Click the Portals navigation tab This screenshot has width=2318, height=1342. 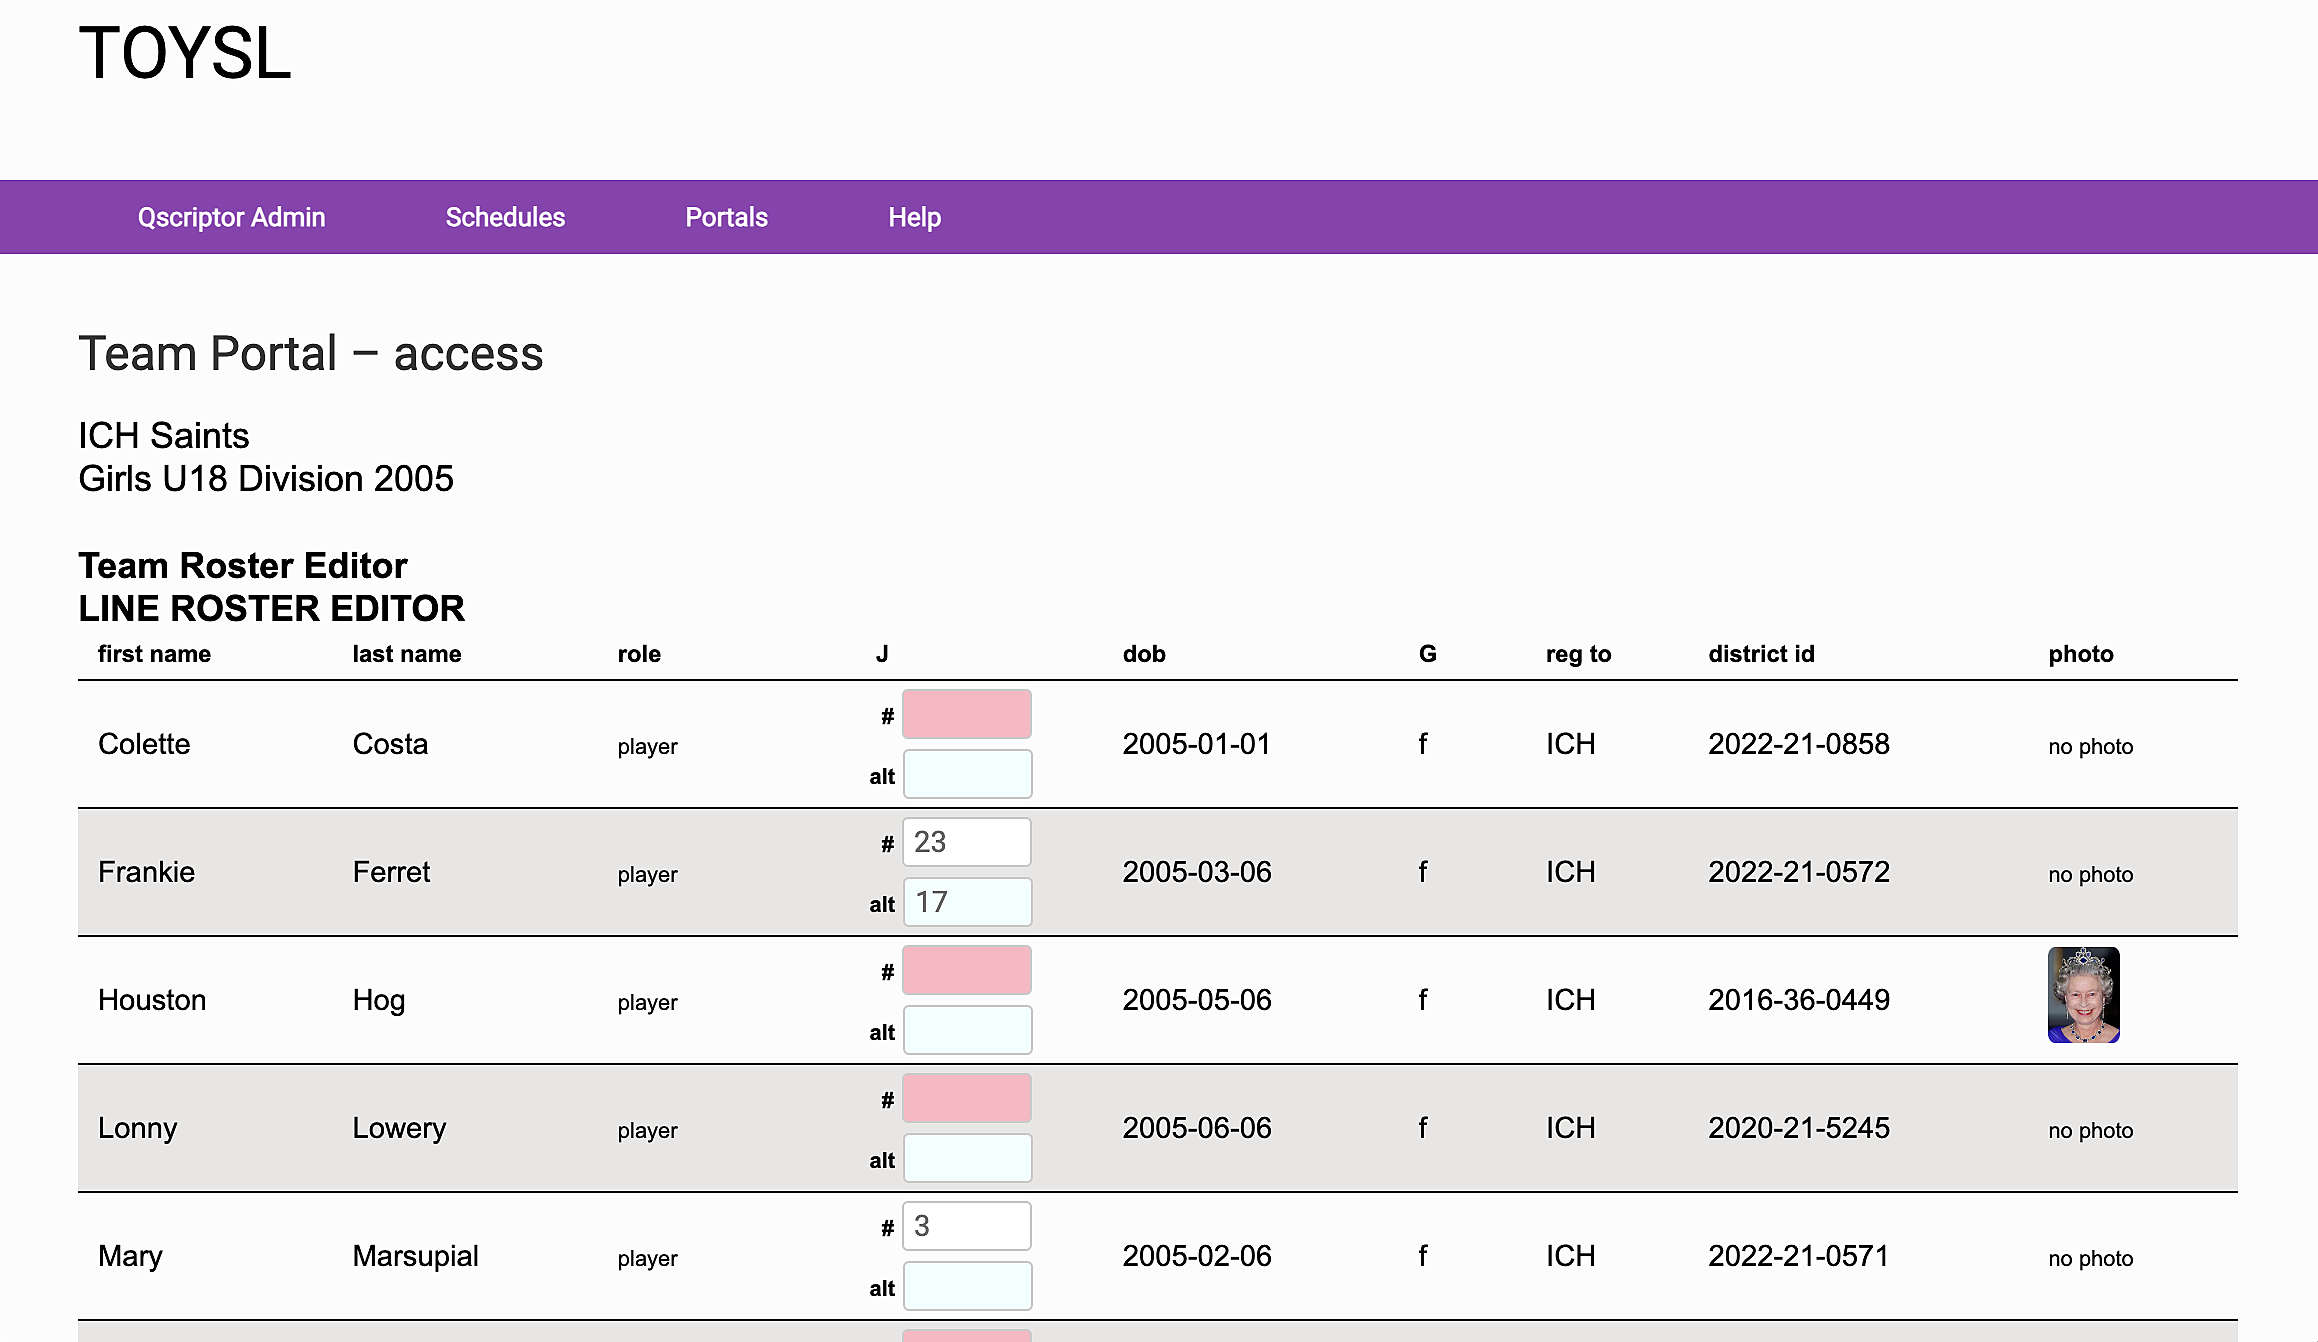click(725, 217)
